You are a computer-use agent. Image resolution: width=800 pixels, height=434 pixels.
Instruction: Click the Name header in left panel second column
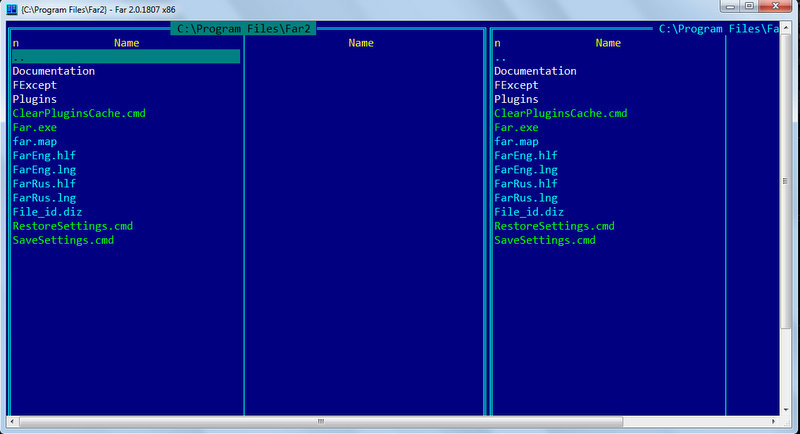361,43
